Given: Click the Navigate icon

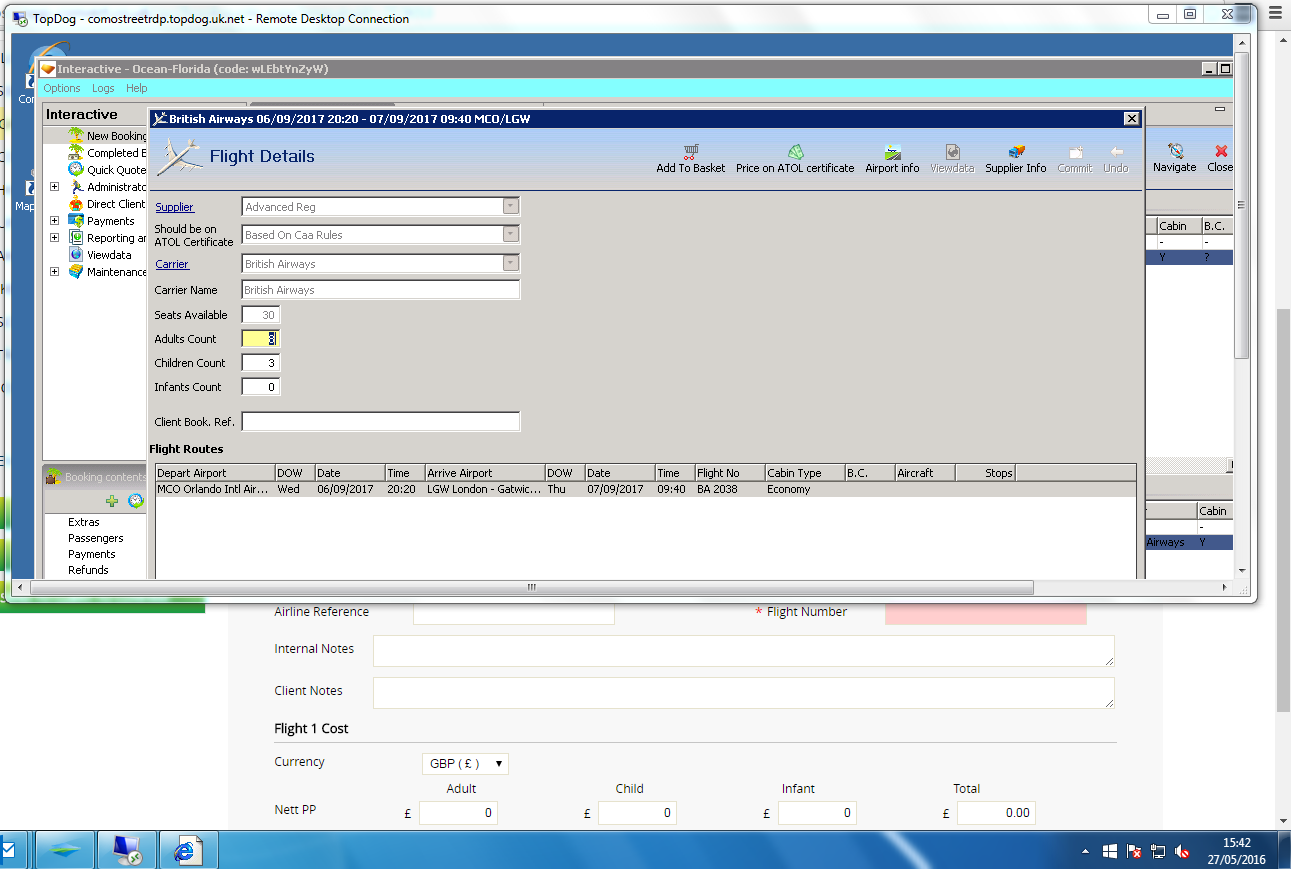Looking at the screenshot, I should pos(1175,151).
